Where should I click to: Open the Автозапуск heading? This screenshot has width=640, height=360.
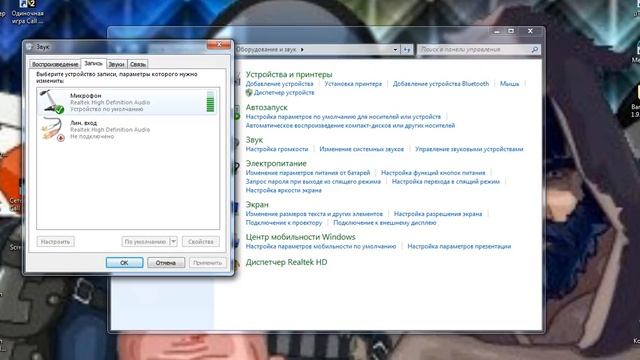pyautogui.click(x=267, y=107)
